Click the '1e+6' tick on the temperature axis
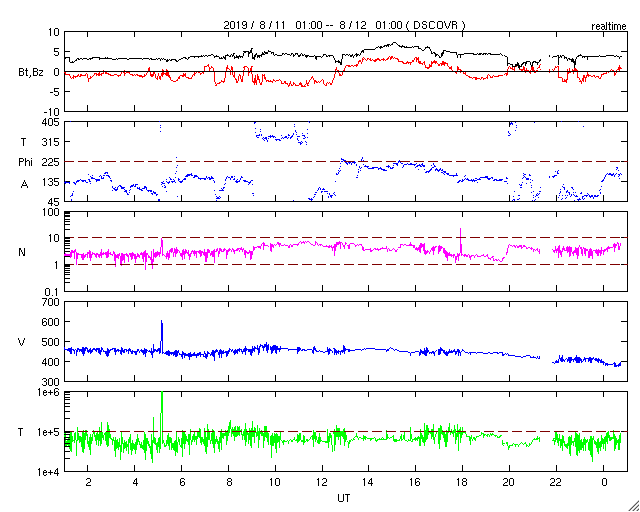The height and width of the screenshot is (512, 640). [49, 392]
